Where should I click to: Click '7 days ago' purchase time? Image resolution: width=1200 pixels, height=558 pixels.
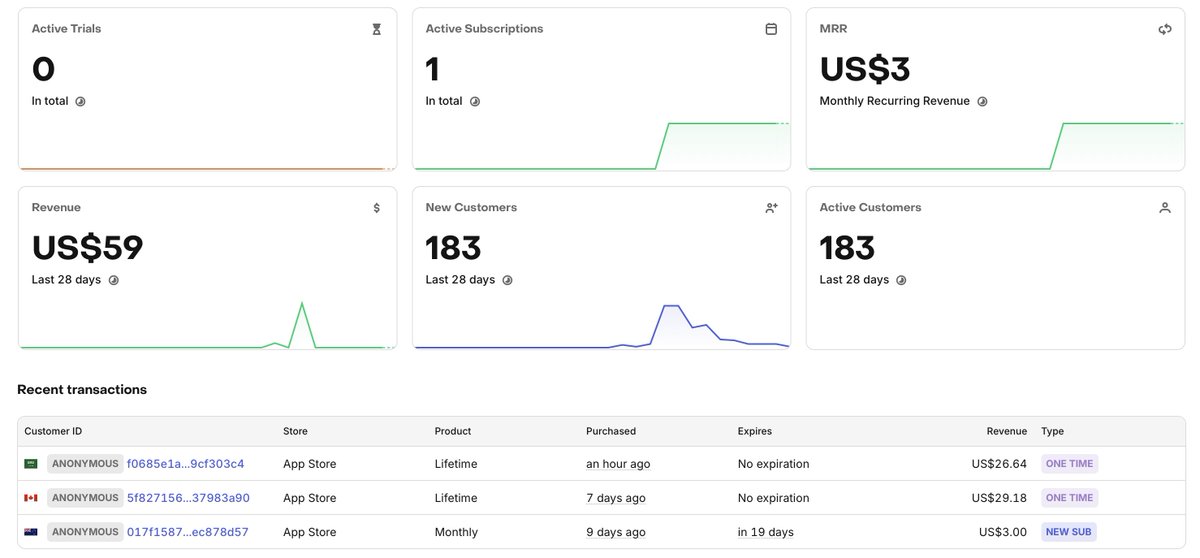tap(616, 498)
